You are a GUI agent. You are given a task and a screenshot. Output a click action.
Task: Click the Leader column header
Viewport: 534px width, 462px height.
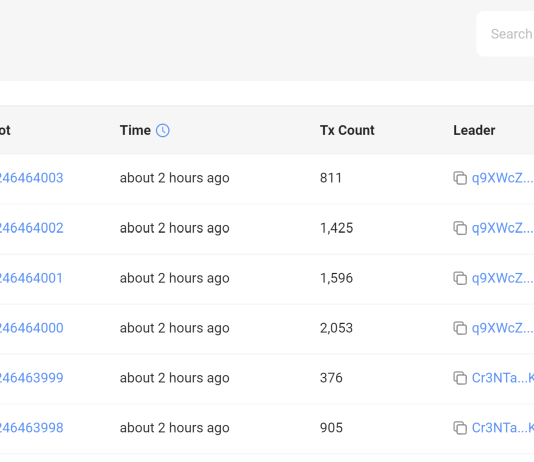[x=474, y=130]
